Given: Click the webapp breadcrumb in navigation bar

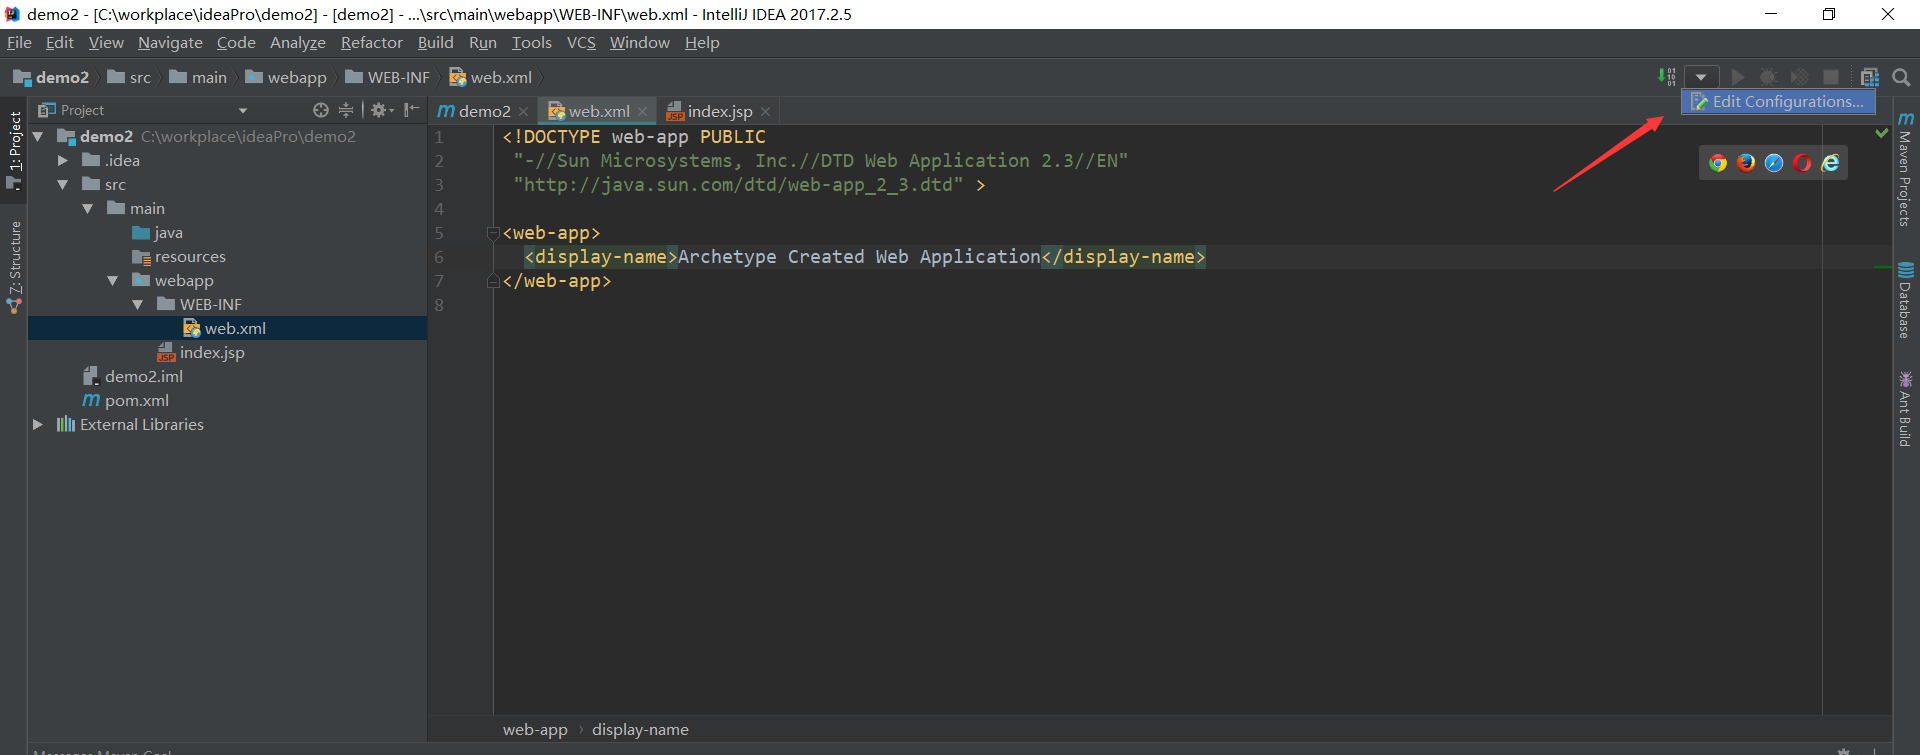Looking at the screenshot, I should [286, 77].
